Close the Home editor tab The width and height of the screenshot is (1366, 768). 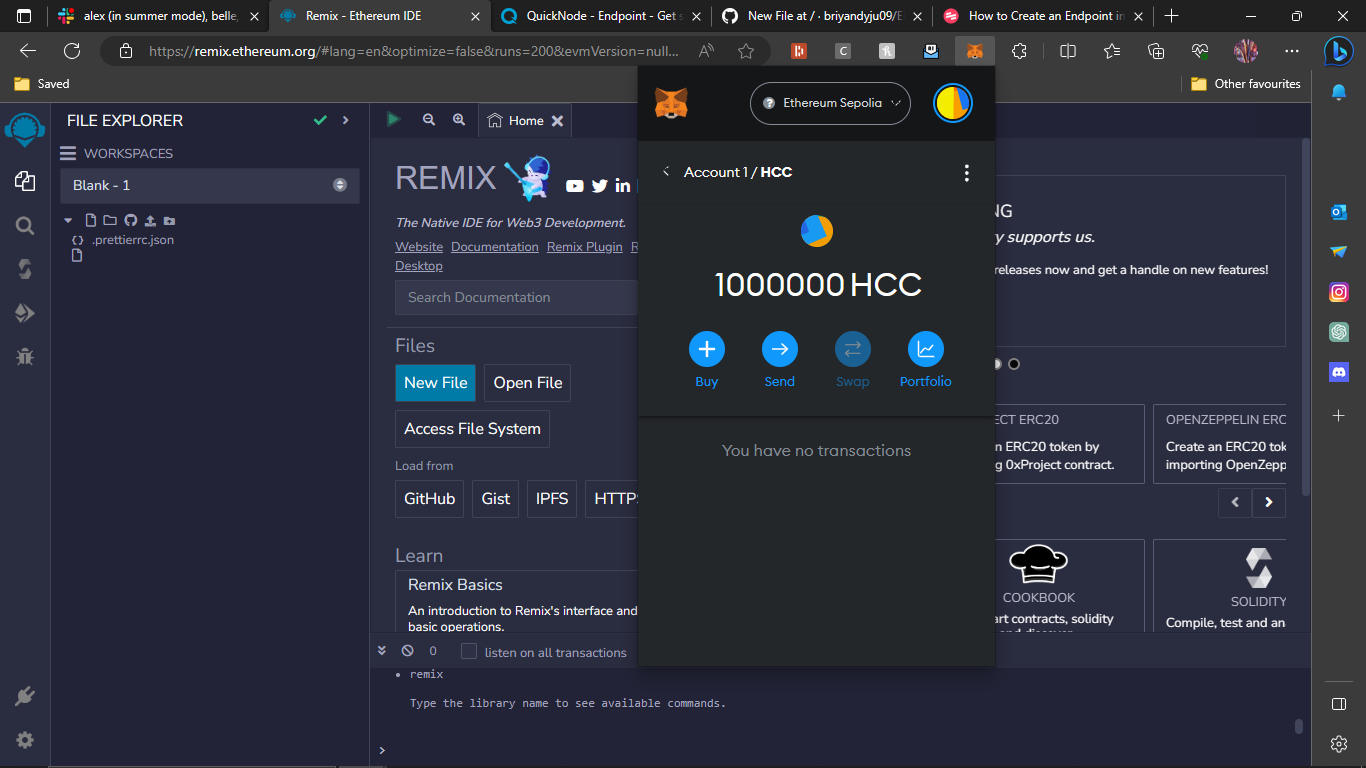coord(558,121)
